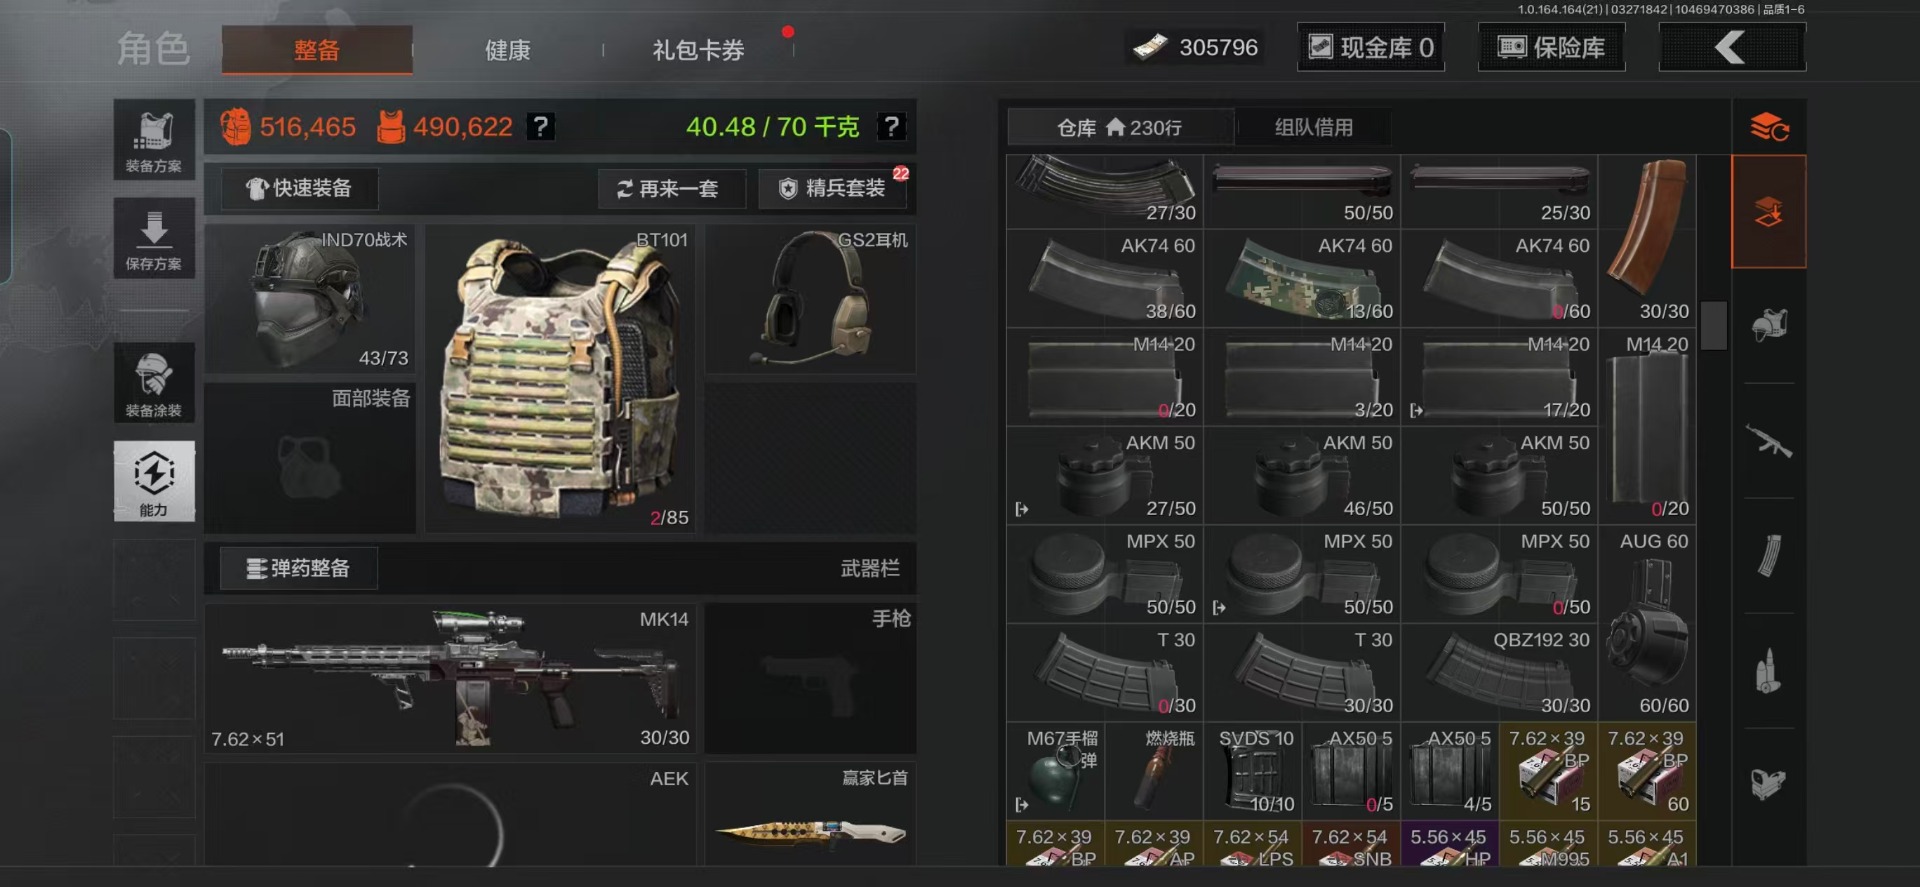Open the 装备方案 loadout icon
The width and height of the screenshot is (1920, 887).
(x=154, y=141)
